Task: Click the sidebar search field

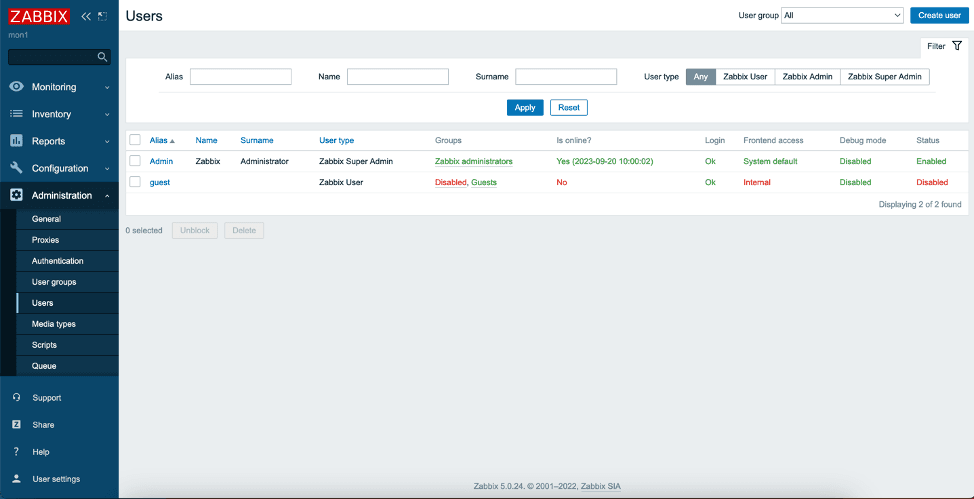Action: tap(59, 57)
